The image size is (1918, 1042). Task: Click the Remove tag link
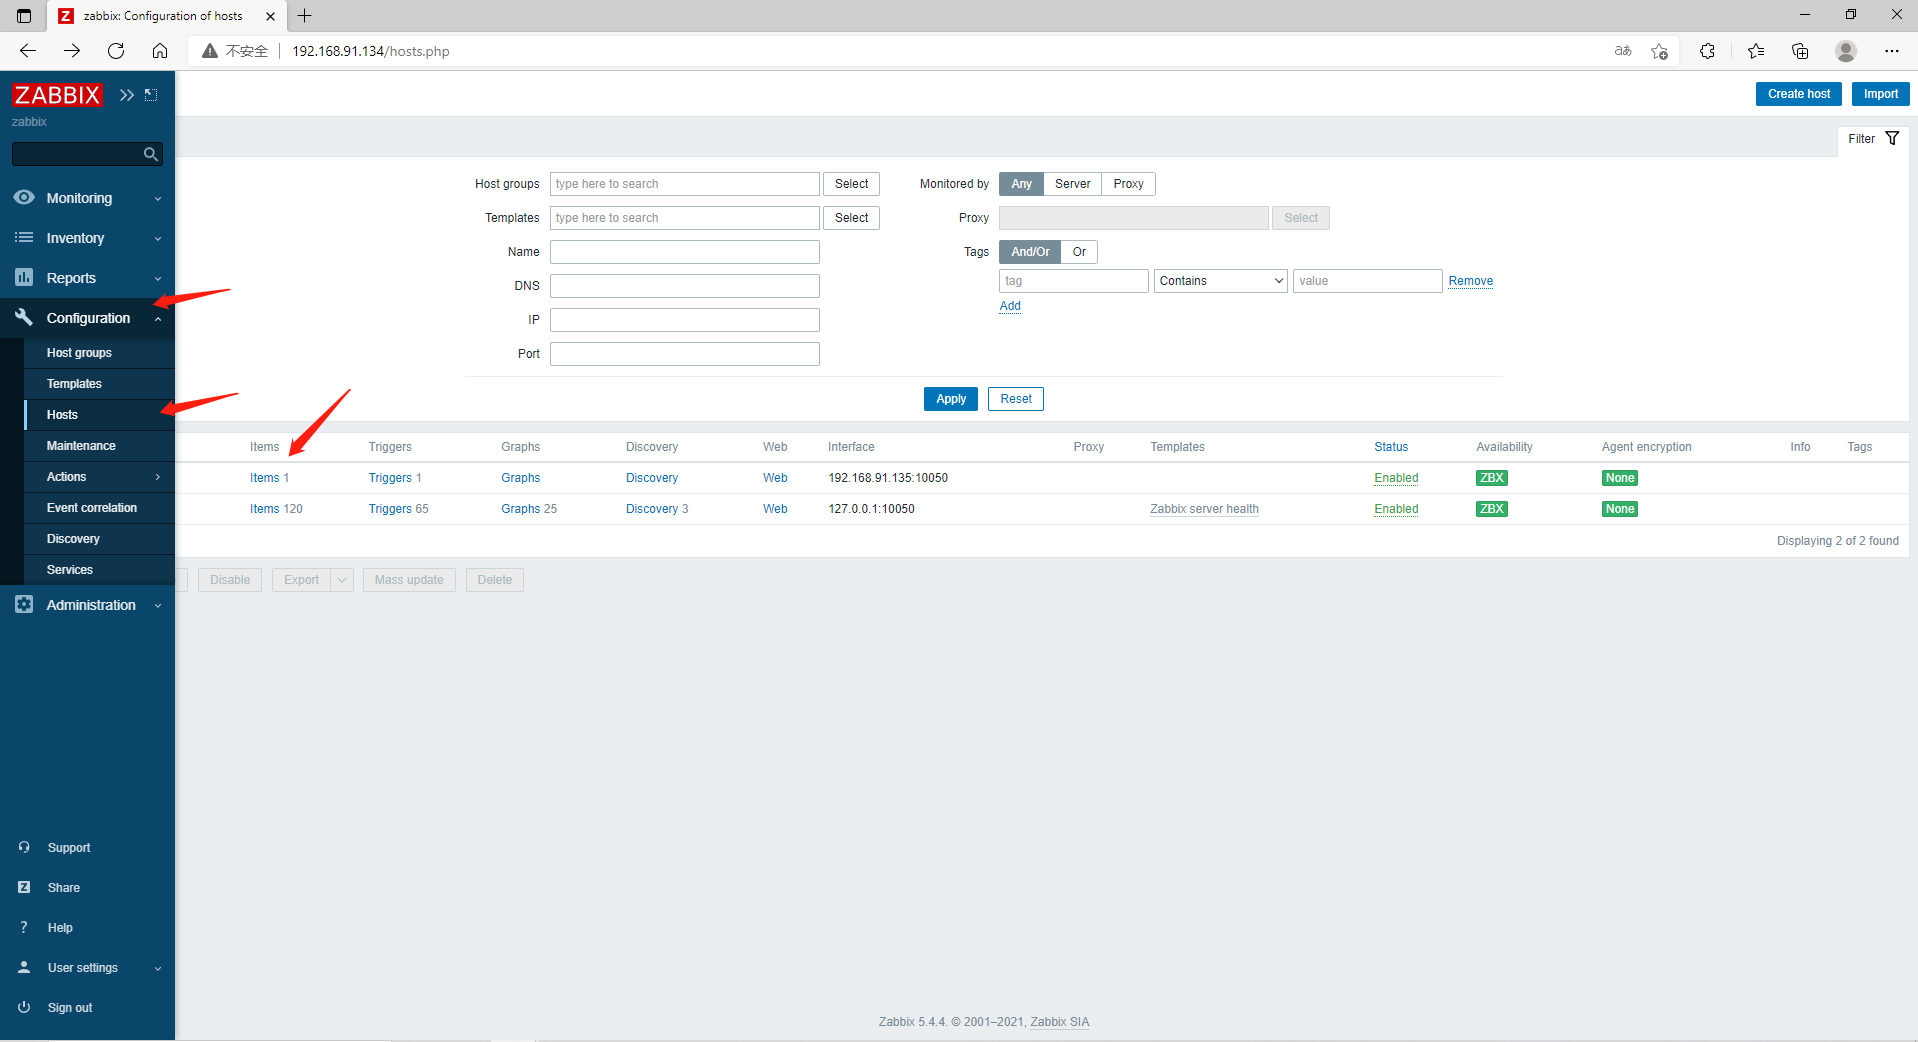coord(1470,281)
